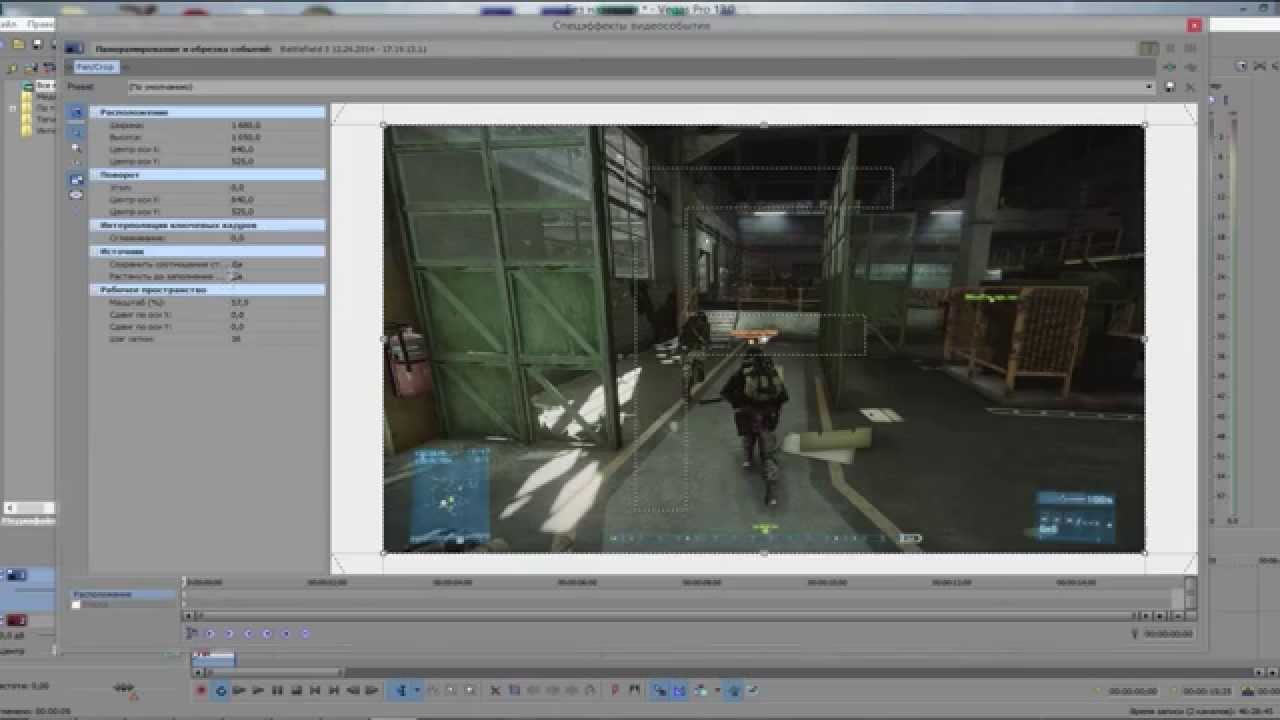The image size is (1280, 720).
Task: Toggle the Lock Aspect Ratio tool
Action: (x=76, y=179)
